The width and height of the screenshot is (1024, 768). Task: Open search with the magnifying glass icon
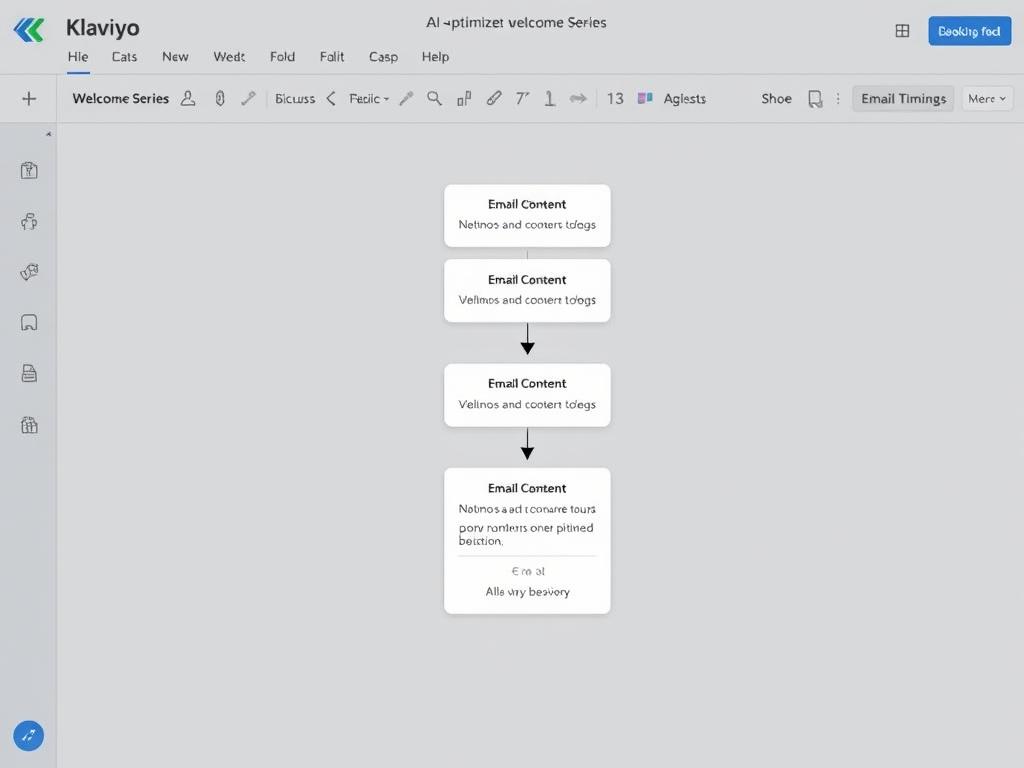(x=435, y=98)
